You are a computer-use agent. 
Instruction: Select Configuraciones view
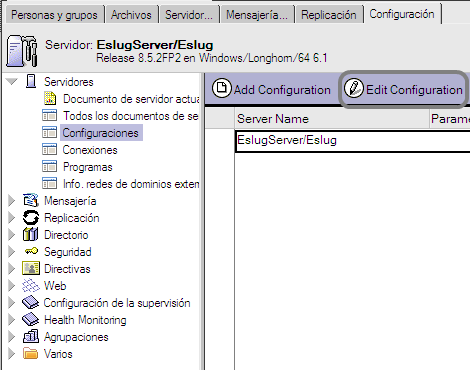pos(101,133)
